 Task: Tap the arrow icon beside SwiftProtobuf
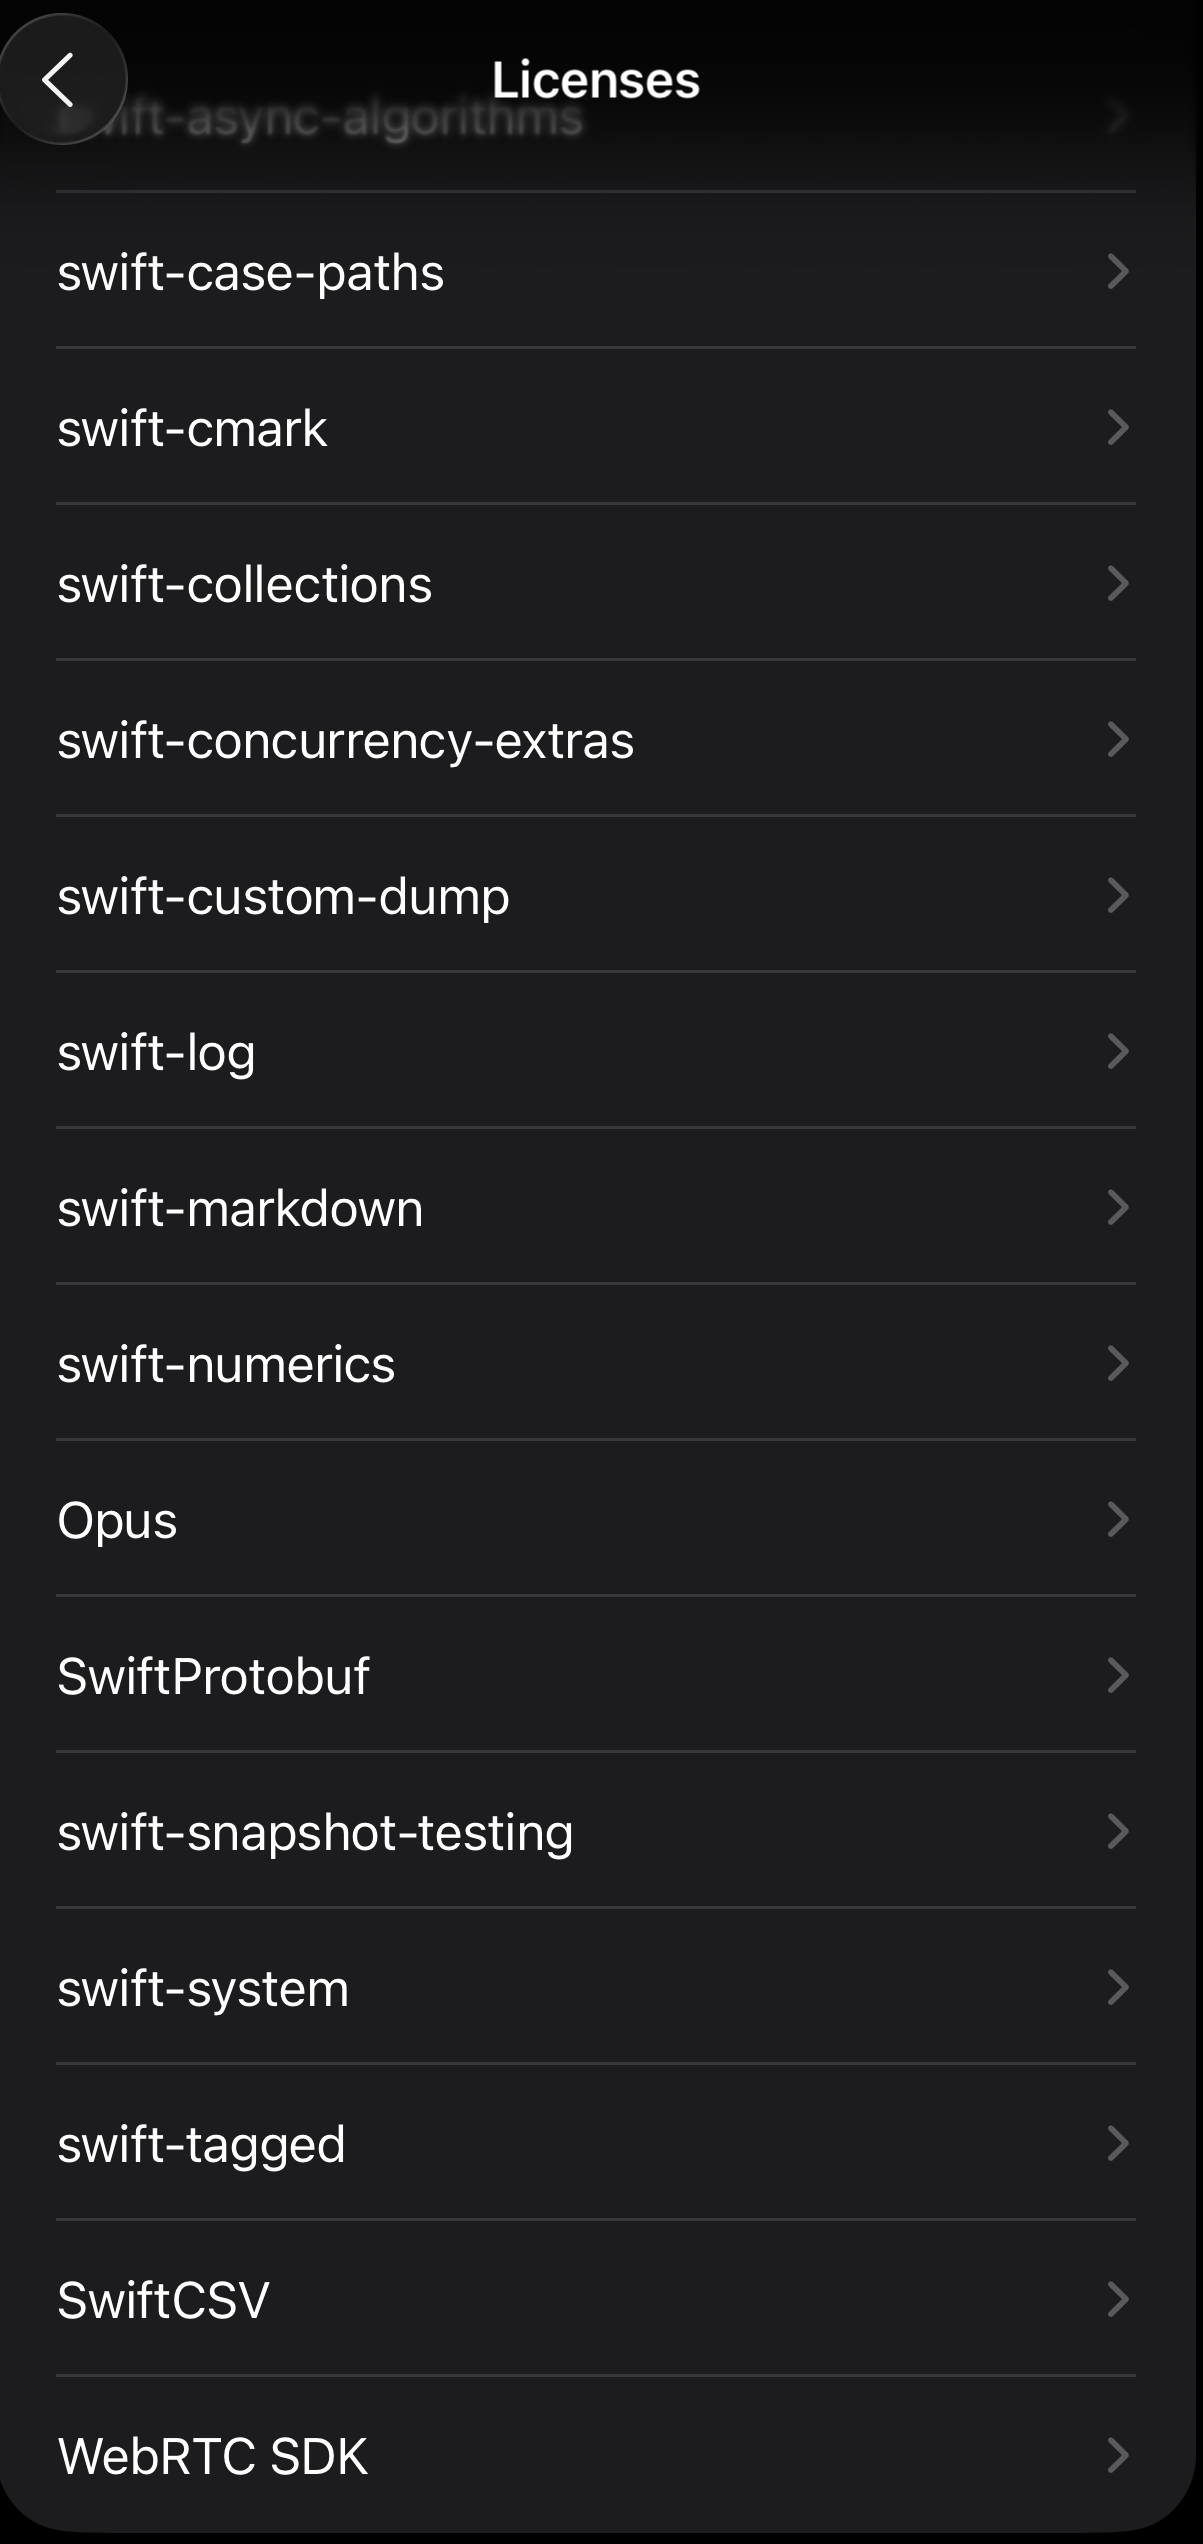[1118, 1676]
